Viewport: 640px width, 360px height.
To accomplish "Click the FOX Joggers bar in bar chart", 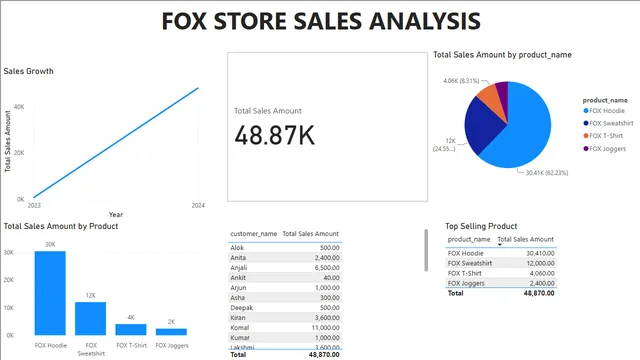I will click(171, 332).
